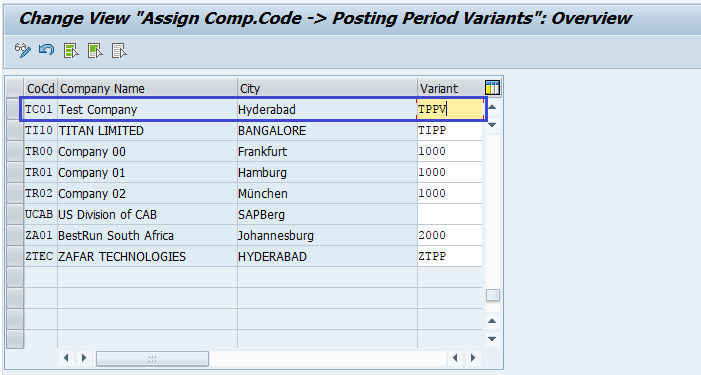Click vertical scrollbar up arrow beside TC01 row
Screen dimensions: 701x375
pyautogui.click(x=492, y=107)
